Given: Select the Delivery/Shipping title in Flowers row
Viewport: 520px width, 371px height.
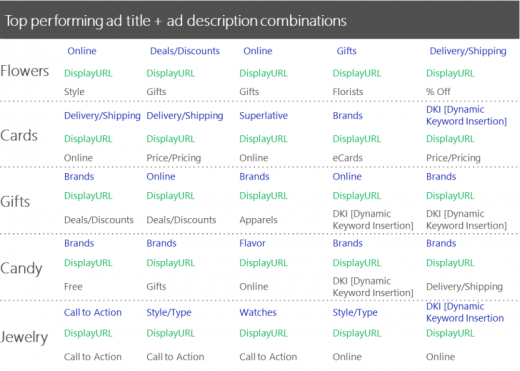Looking at the screenshot, I should 468,51.
